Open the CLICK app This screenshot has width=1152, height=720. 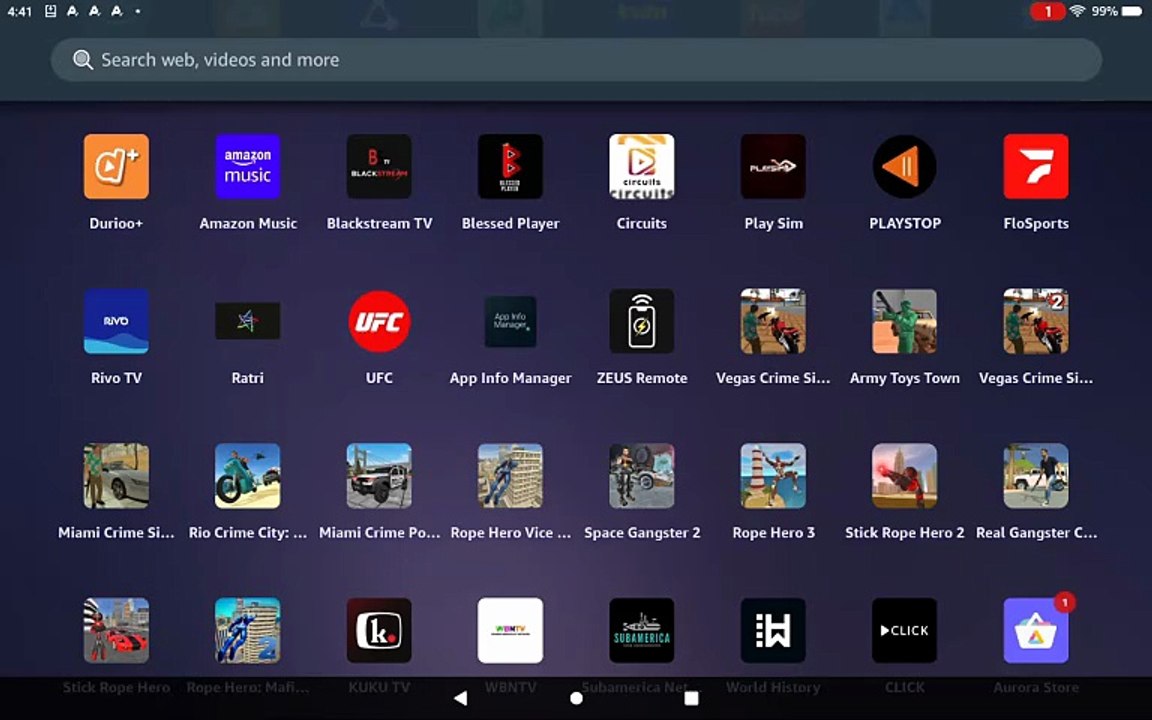904,630
